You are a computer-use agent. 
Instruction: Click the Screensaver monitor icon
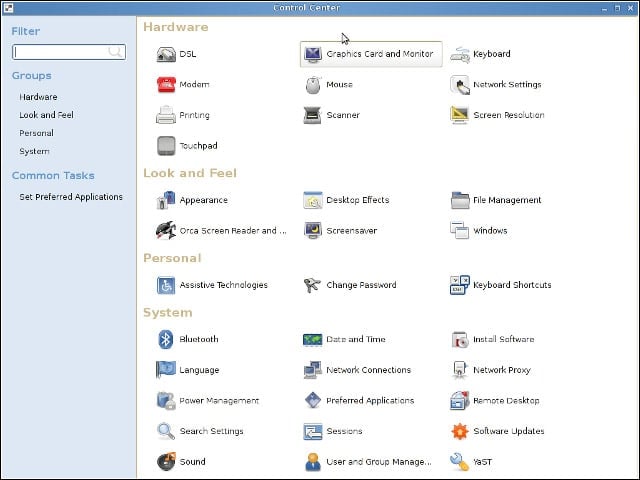pyautogui.click(x=313, y=231)
